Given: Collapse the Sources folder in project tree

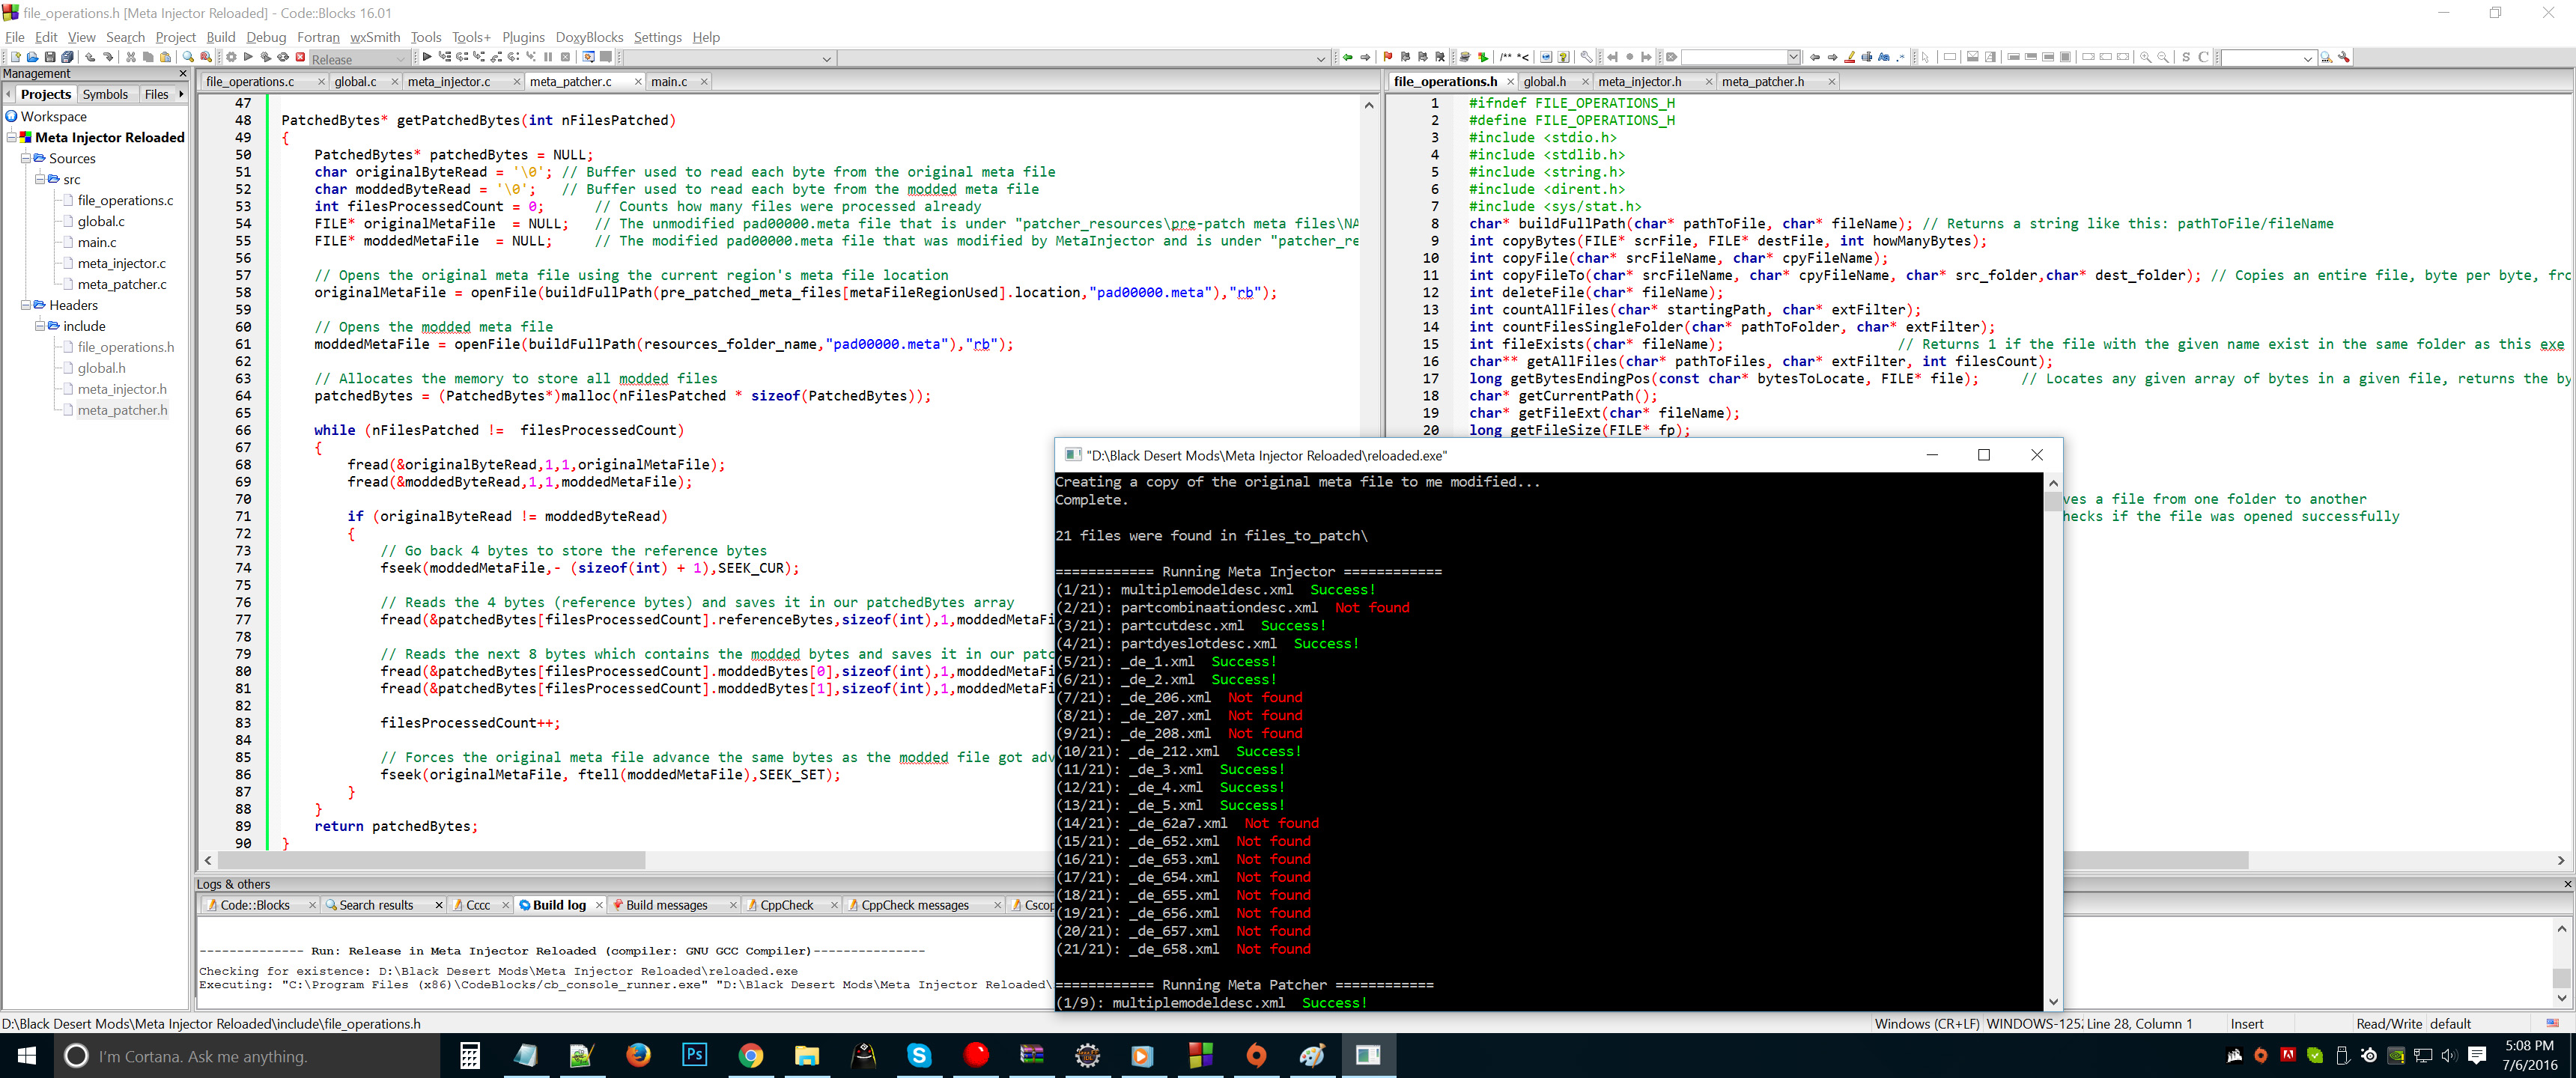Looking at the screenshot, I should point(26,158).
